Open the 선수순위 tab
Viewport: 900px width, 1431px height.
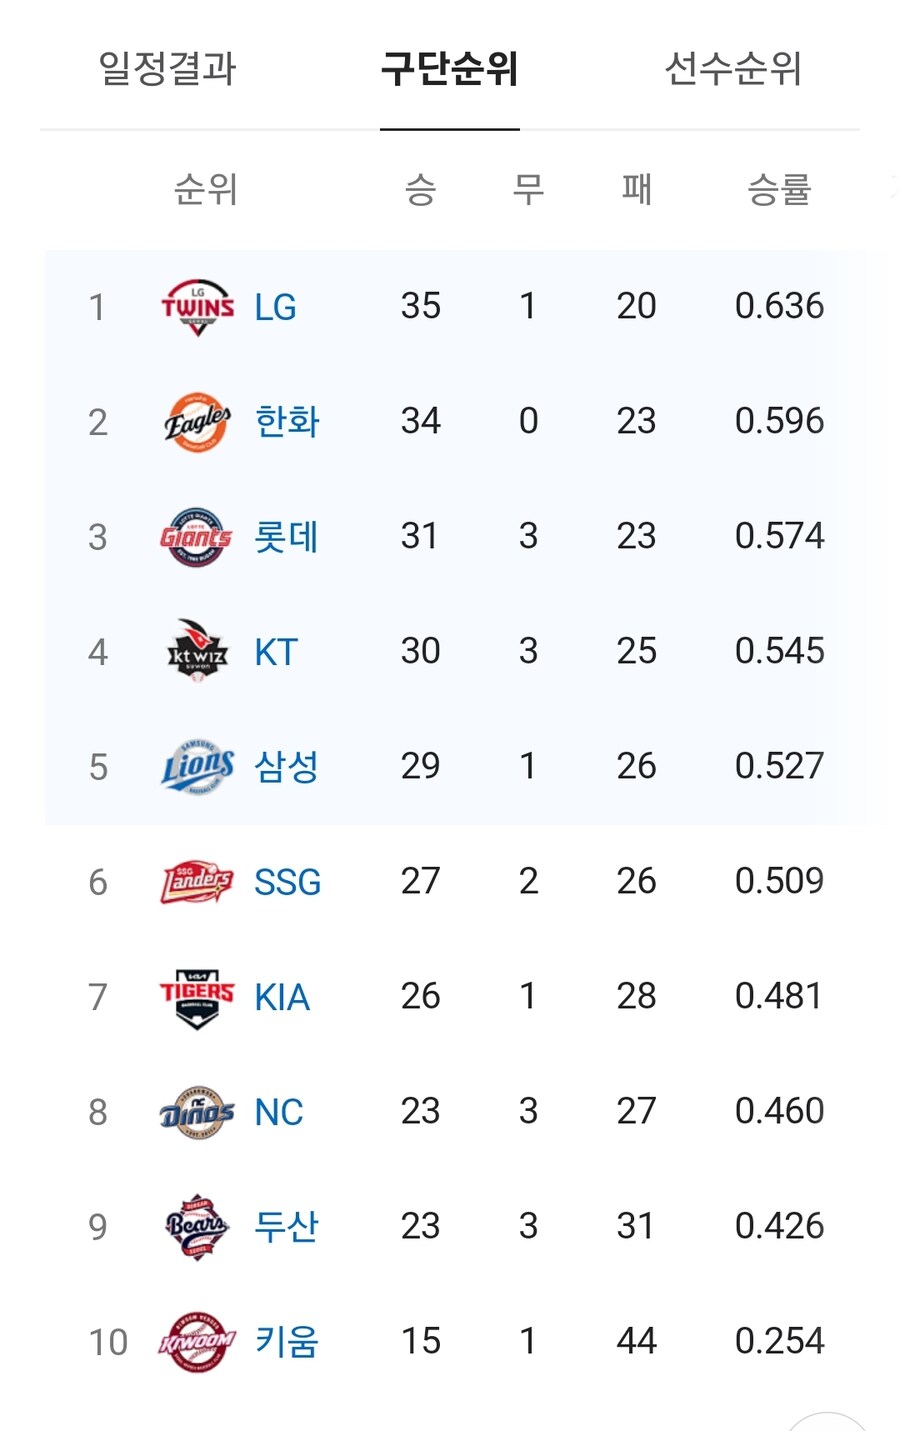coord(733,68)
